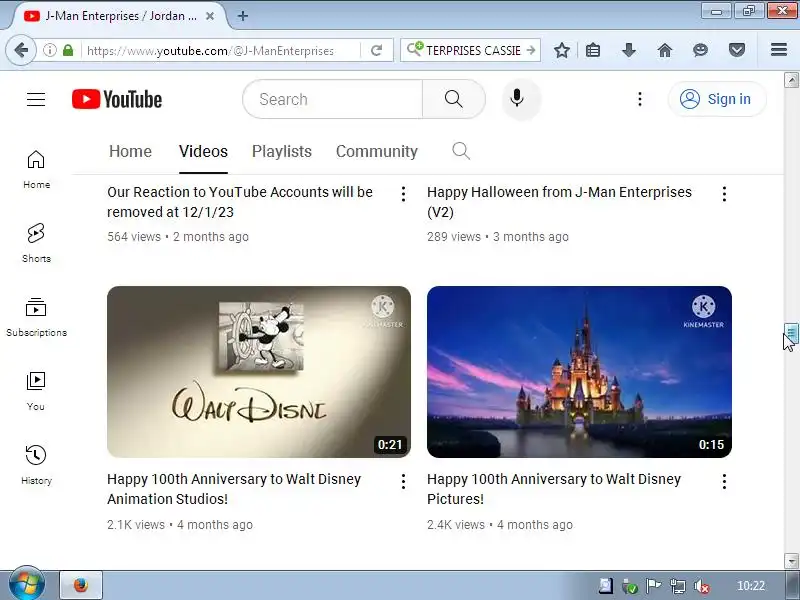Click the Pocket toolbar icon
Screen dimensions: 800x600
736,50
